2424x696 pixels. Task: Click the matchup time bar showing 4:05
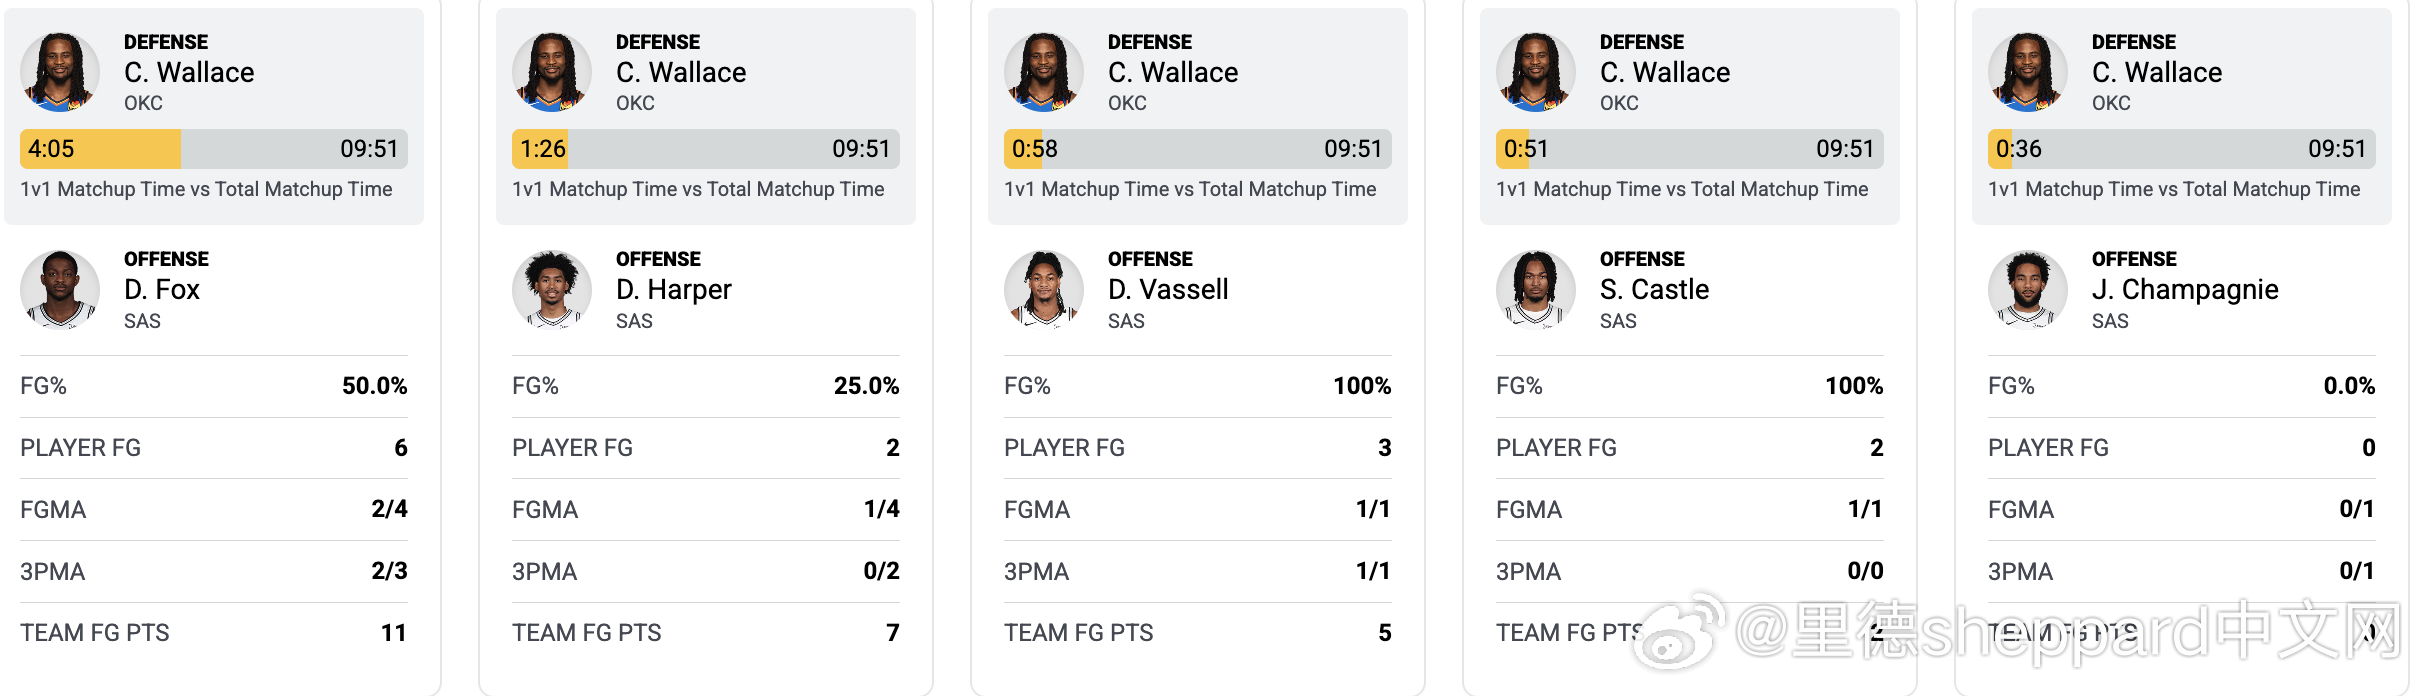[214, 149]
